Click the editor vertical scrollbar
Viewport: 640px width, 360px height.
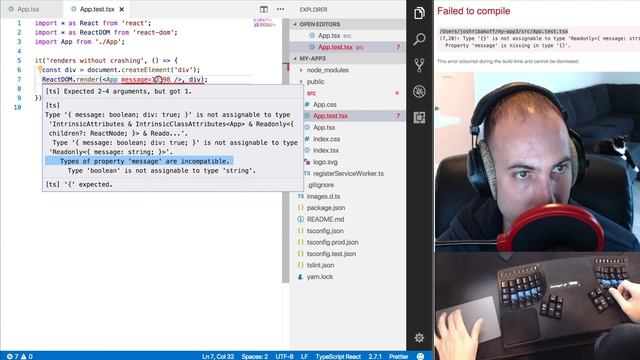[286, 151]
